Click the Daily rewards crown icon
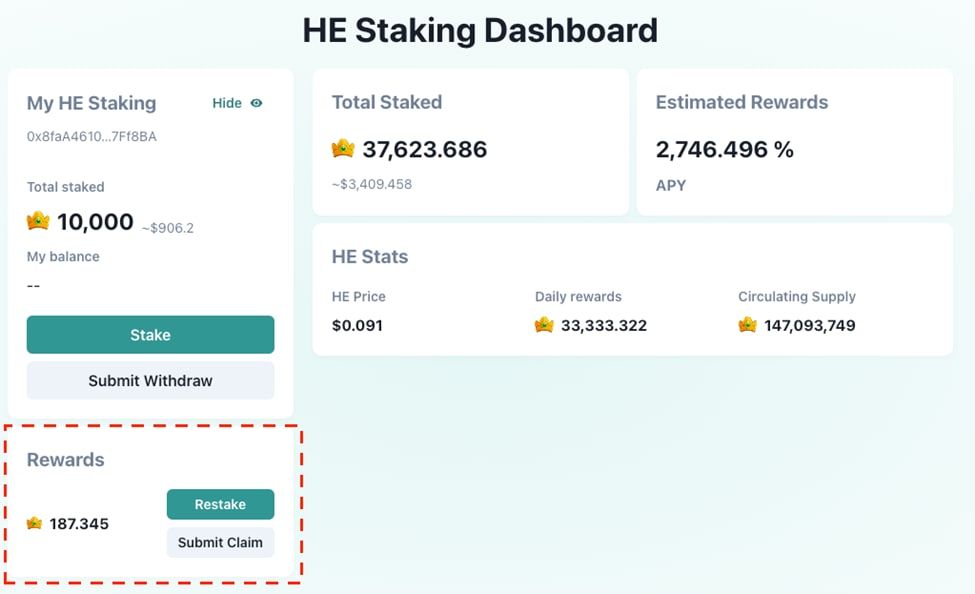 [544, 325]
